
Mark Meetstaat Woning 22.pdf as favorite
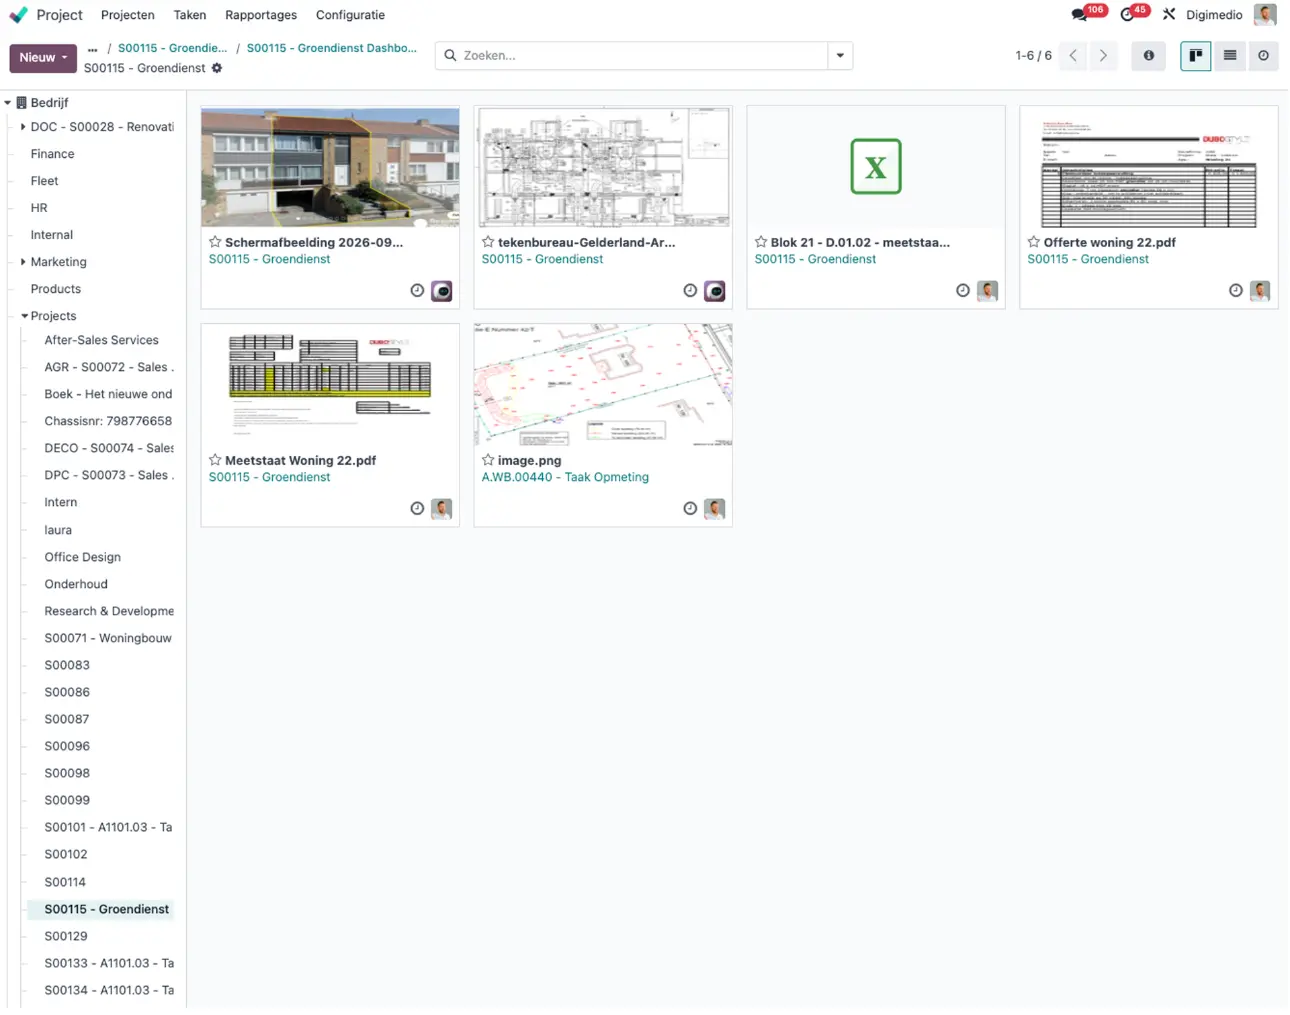[215, 460]
